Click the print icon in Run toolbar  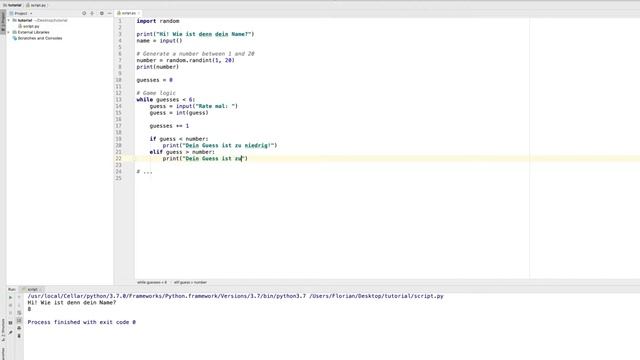pos(19,328)
